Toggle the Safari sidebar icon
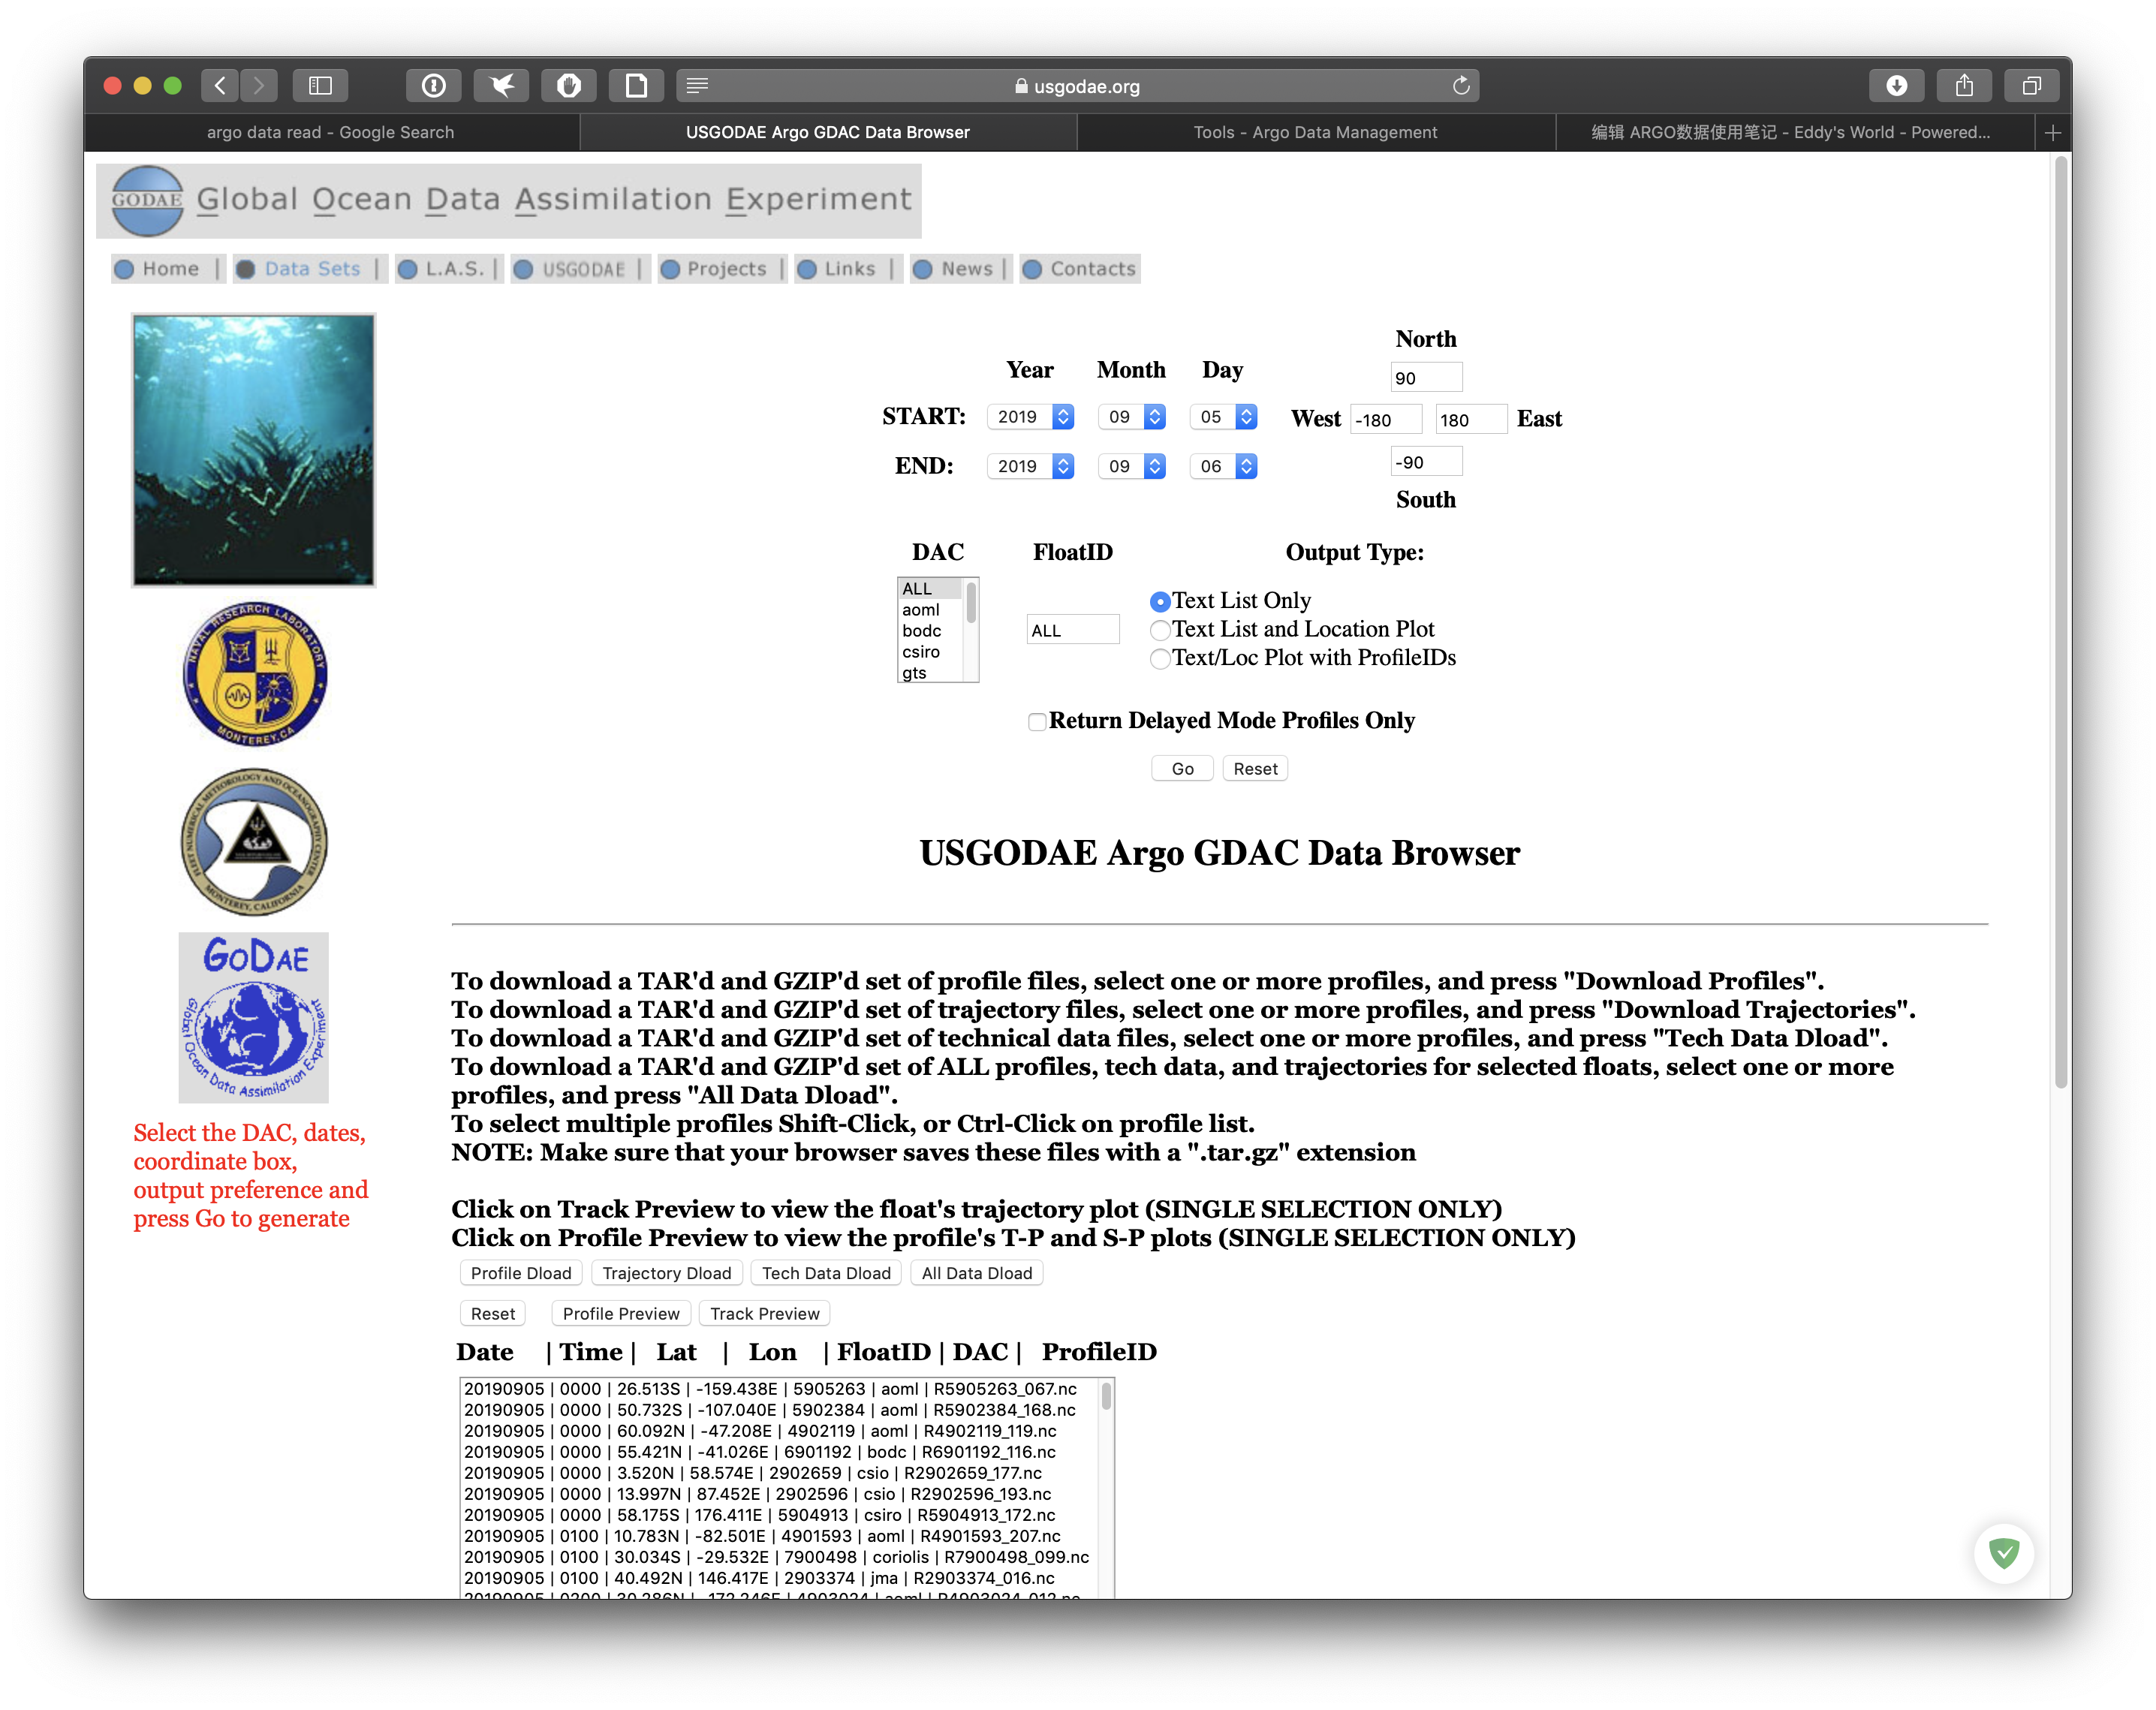The width and height of the screenshot is (2156, 1710). click(x=320, y=86)
